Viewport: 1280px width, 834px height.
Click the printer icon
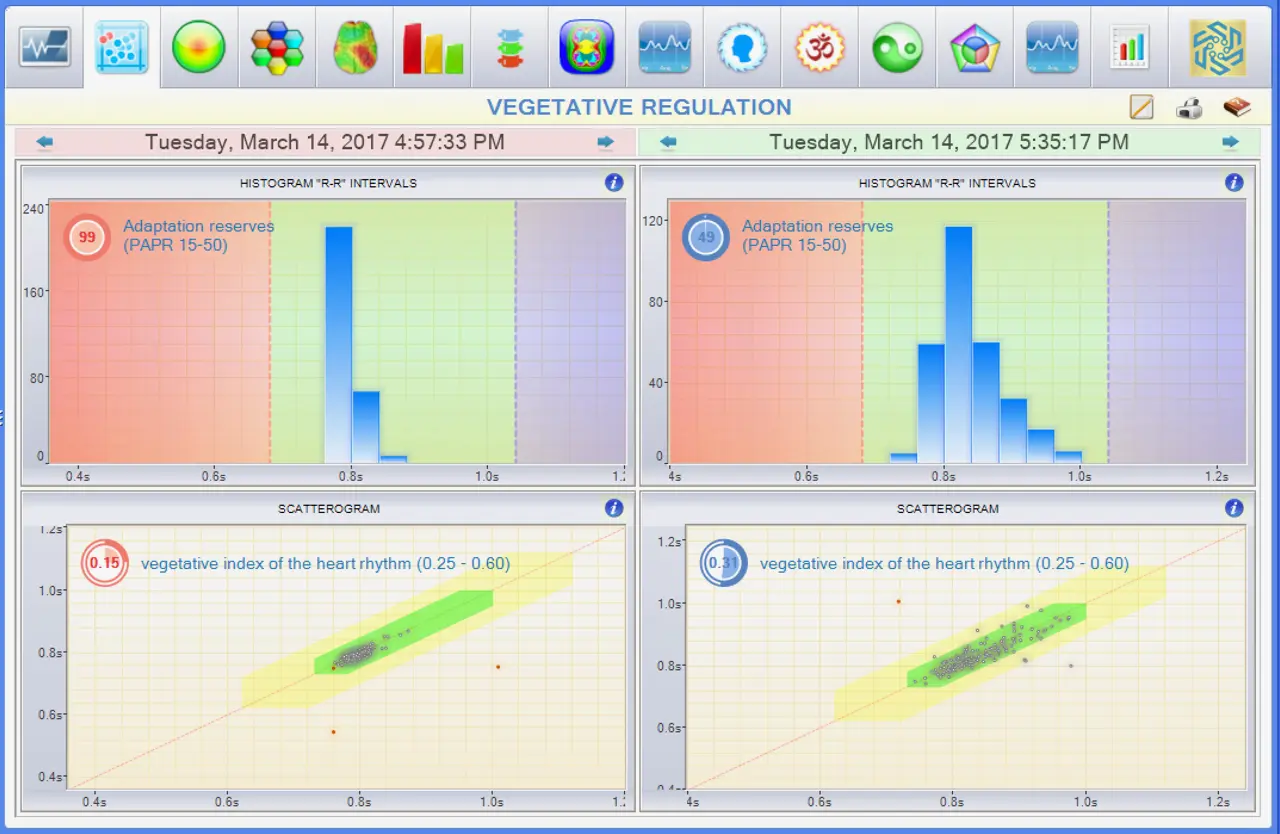click(x=1189, y=108)
